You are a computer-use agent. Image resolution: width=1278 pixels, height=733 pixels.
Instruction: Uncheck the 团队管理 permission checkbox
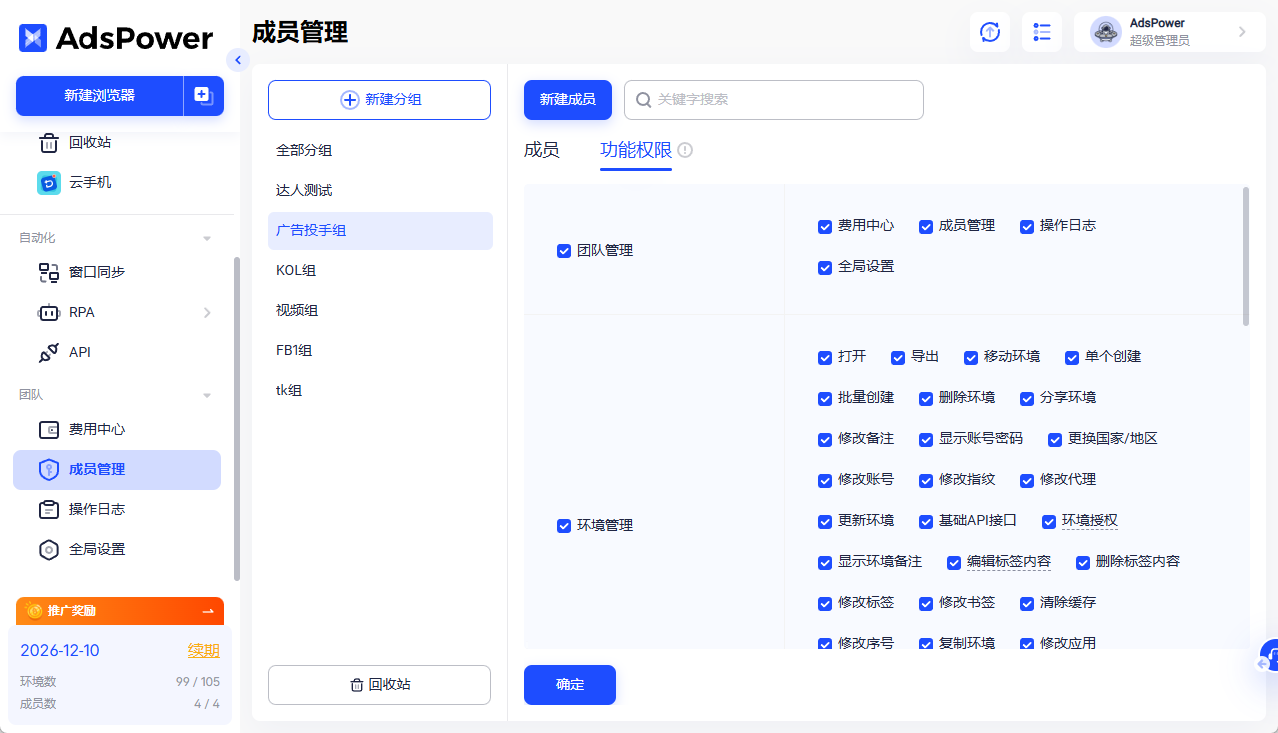tap(564, 251)
